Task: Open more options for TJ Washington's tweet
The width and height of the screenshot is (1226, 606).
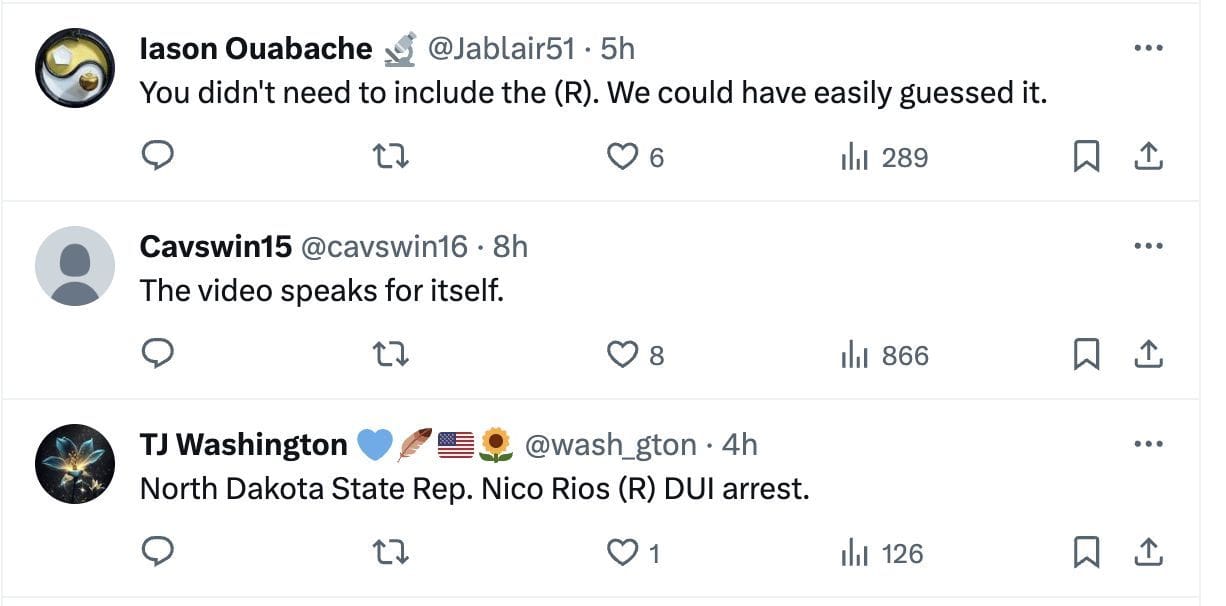Action: pos(1150,443)
